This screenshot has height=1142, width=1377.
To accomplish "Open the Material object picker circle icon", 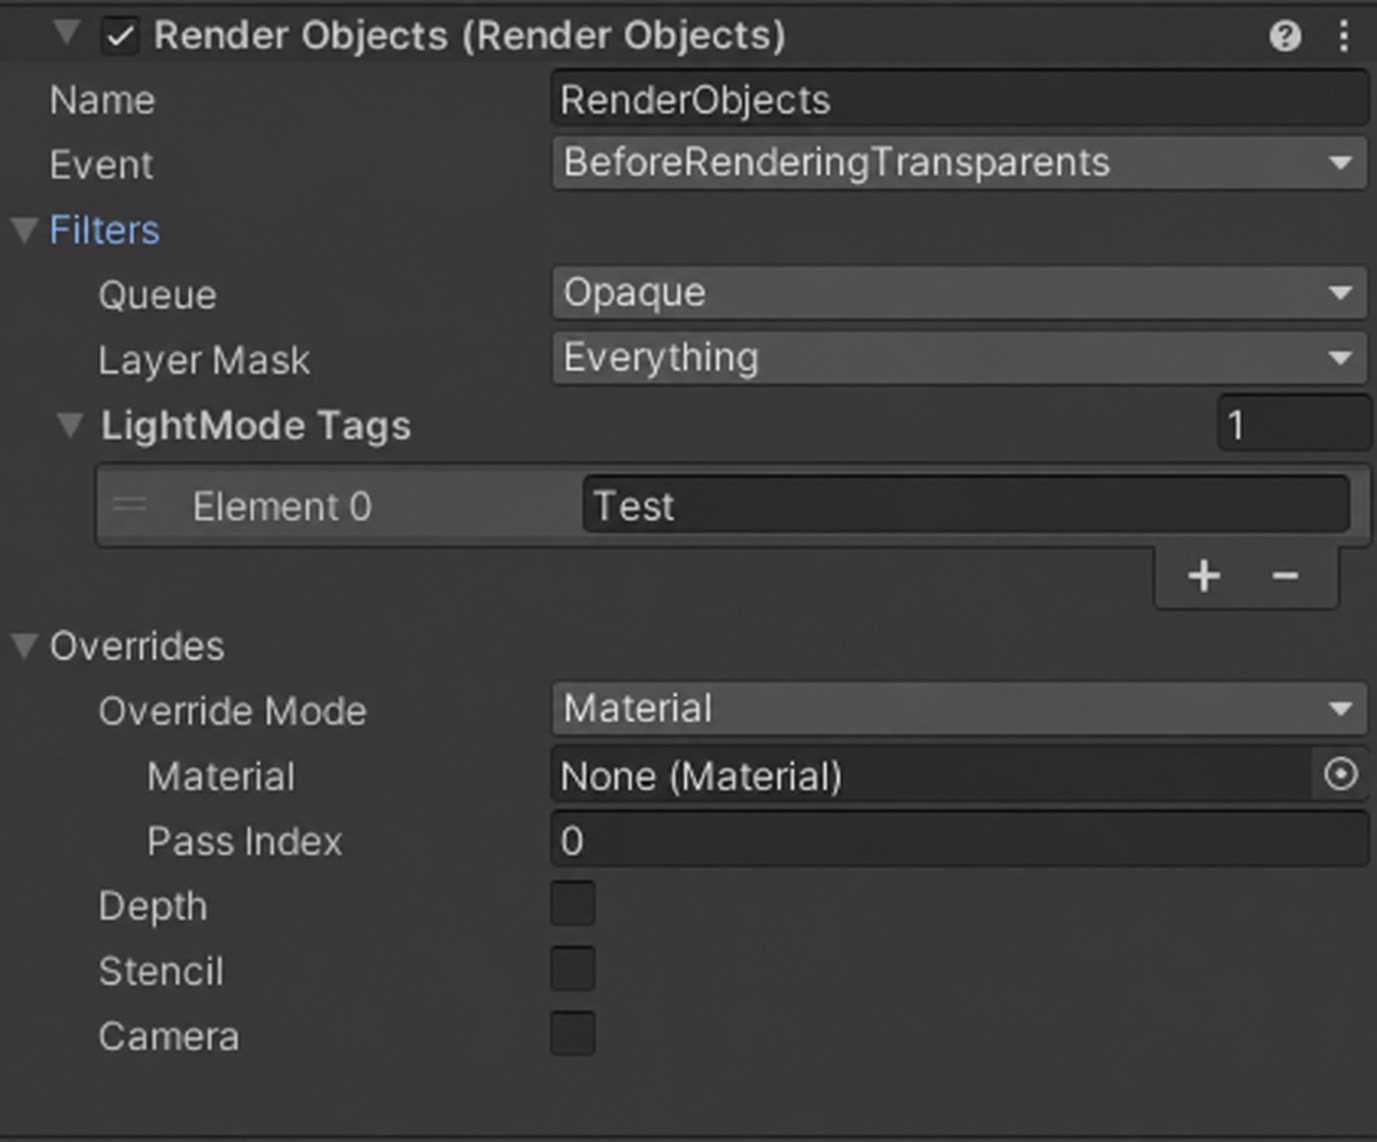I will tap(1340, 774).
